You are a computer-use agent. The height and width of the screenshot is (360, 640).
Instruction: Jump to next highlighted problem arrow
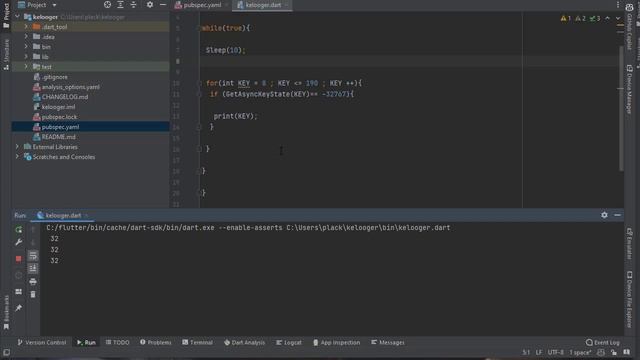(x=618, y=18)
